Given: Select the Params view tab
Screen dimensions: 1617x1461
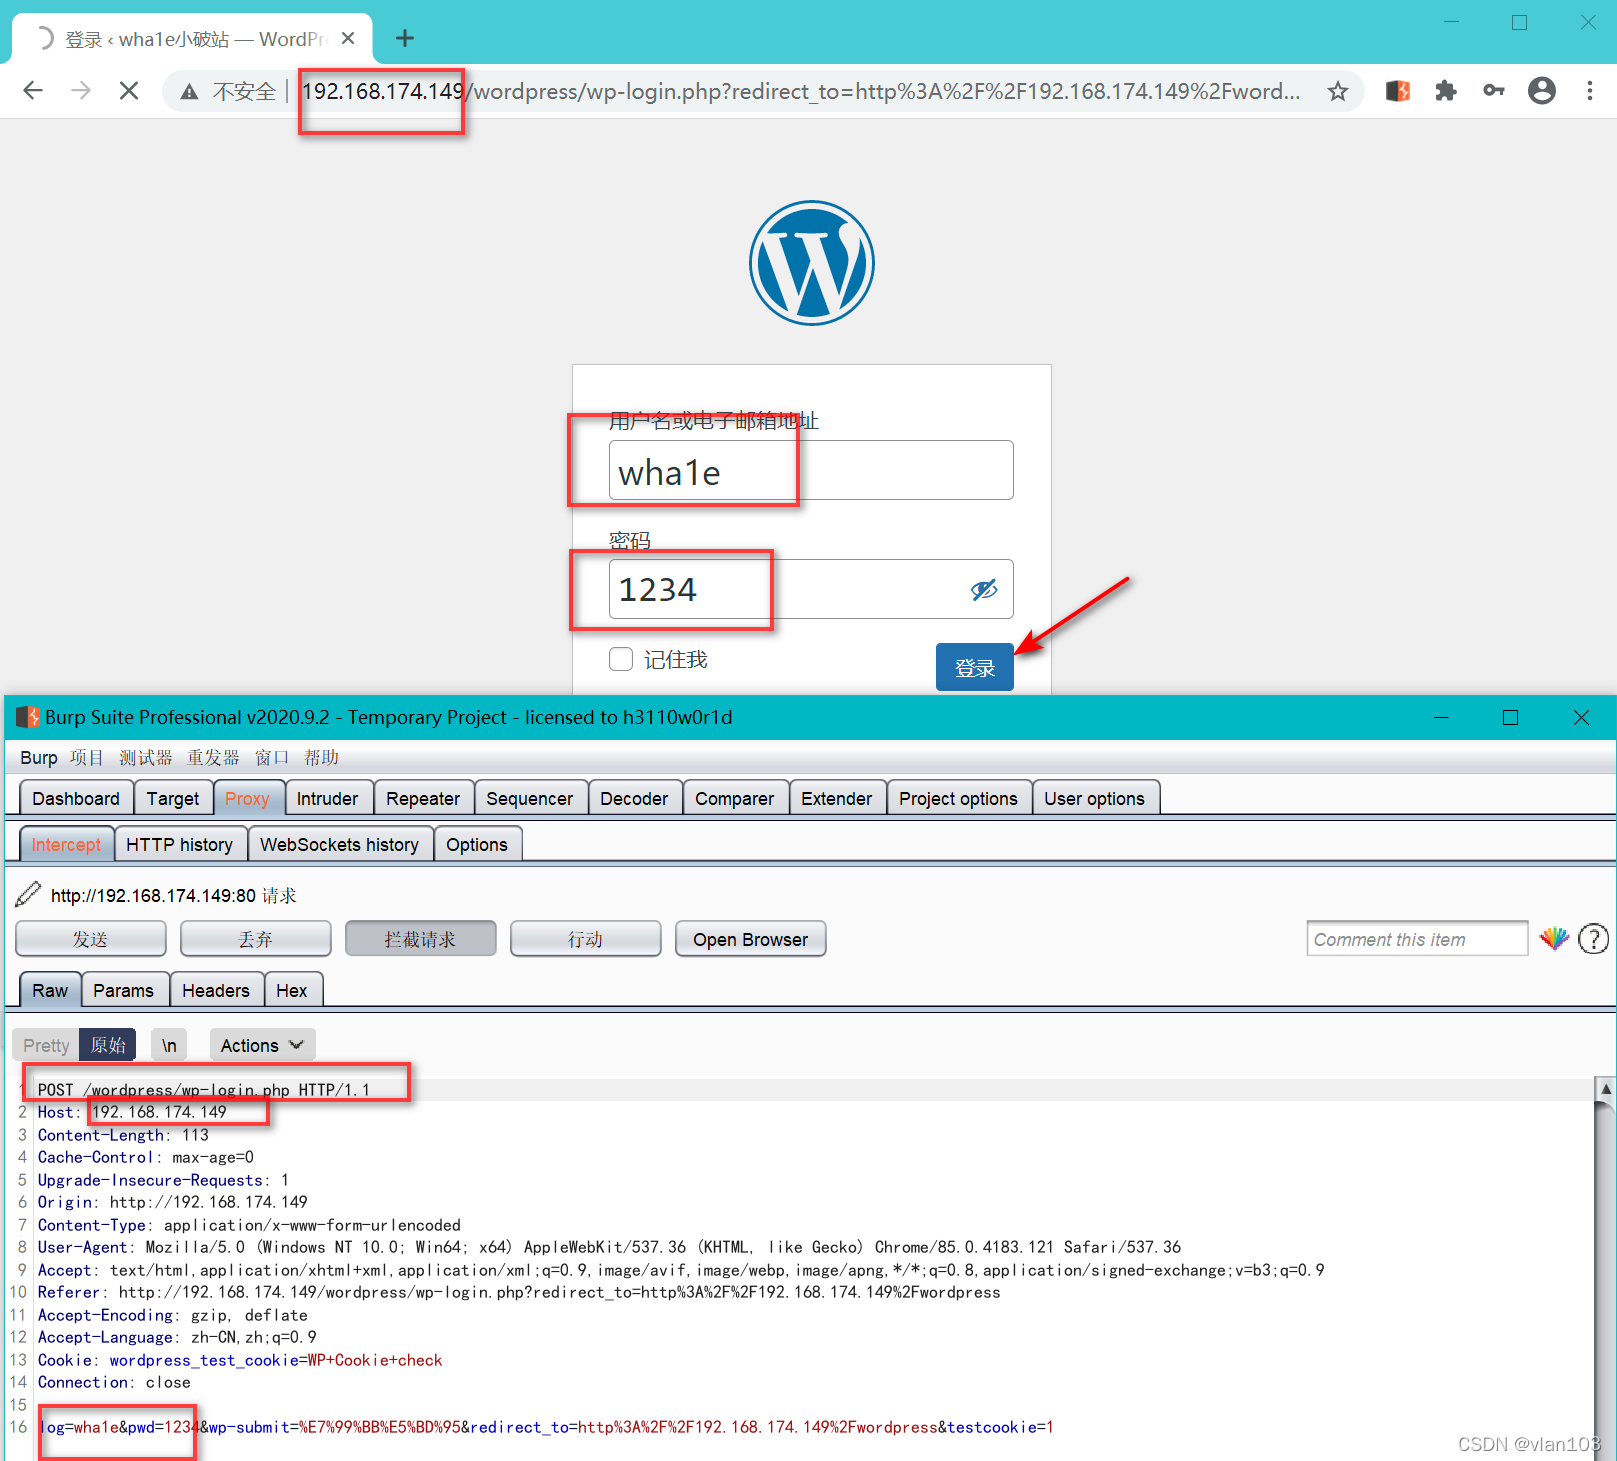Looking at the screenshot, I should click(124, 990).
